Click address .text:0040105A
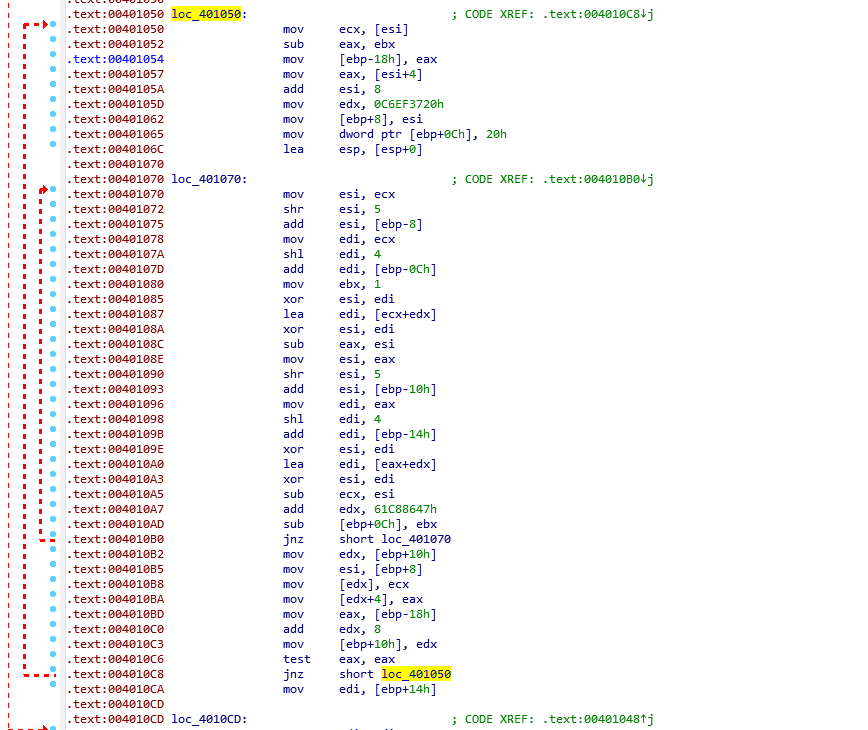 click(x=115, y=89)
